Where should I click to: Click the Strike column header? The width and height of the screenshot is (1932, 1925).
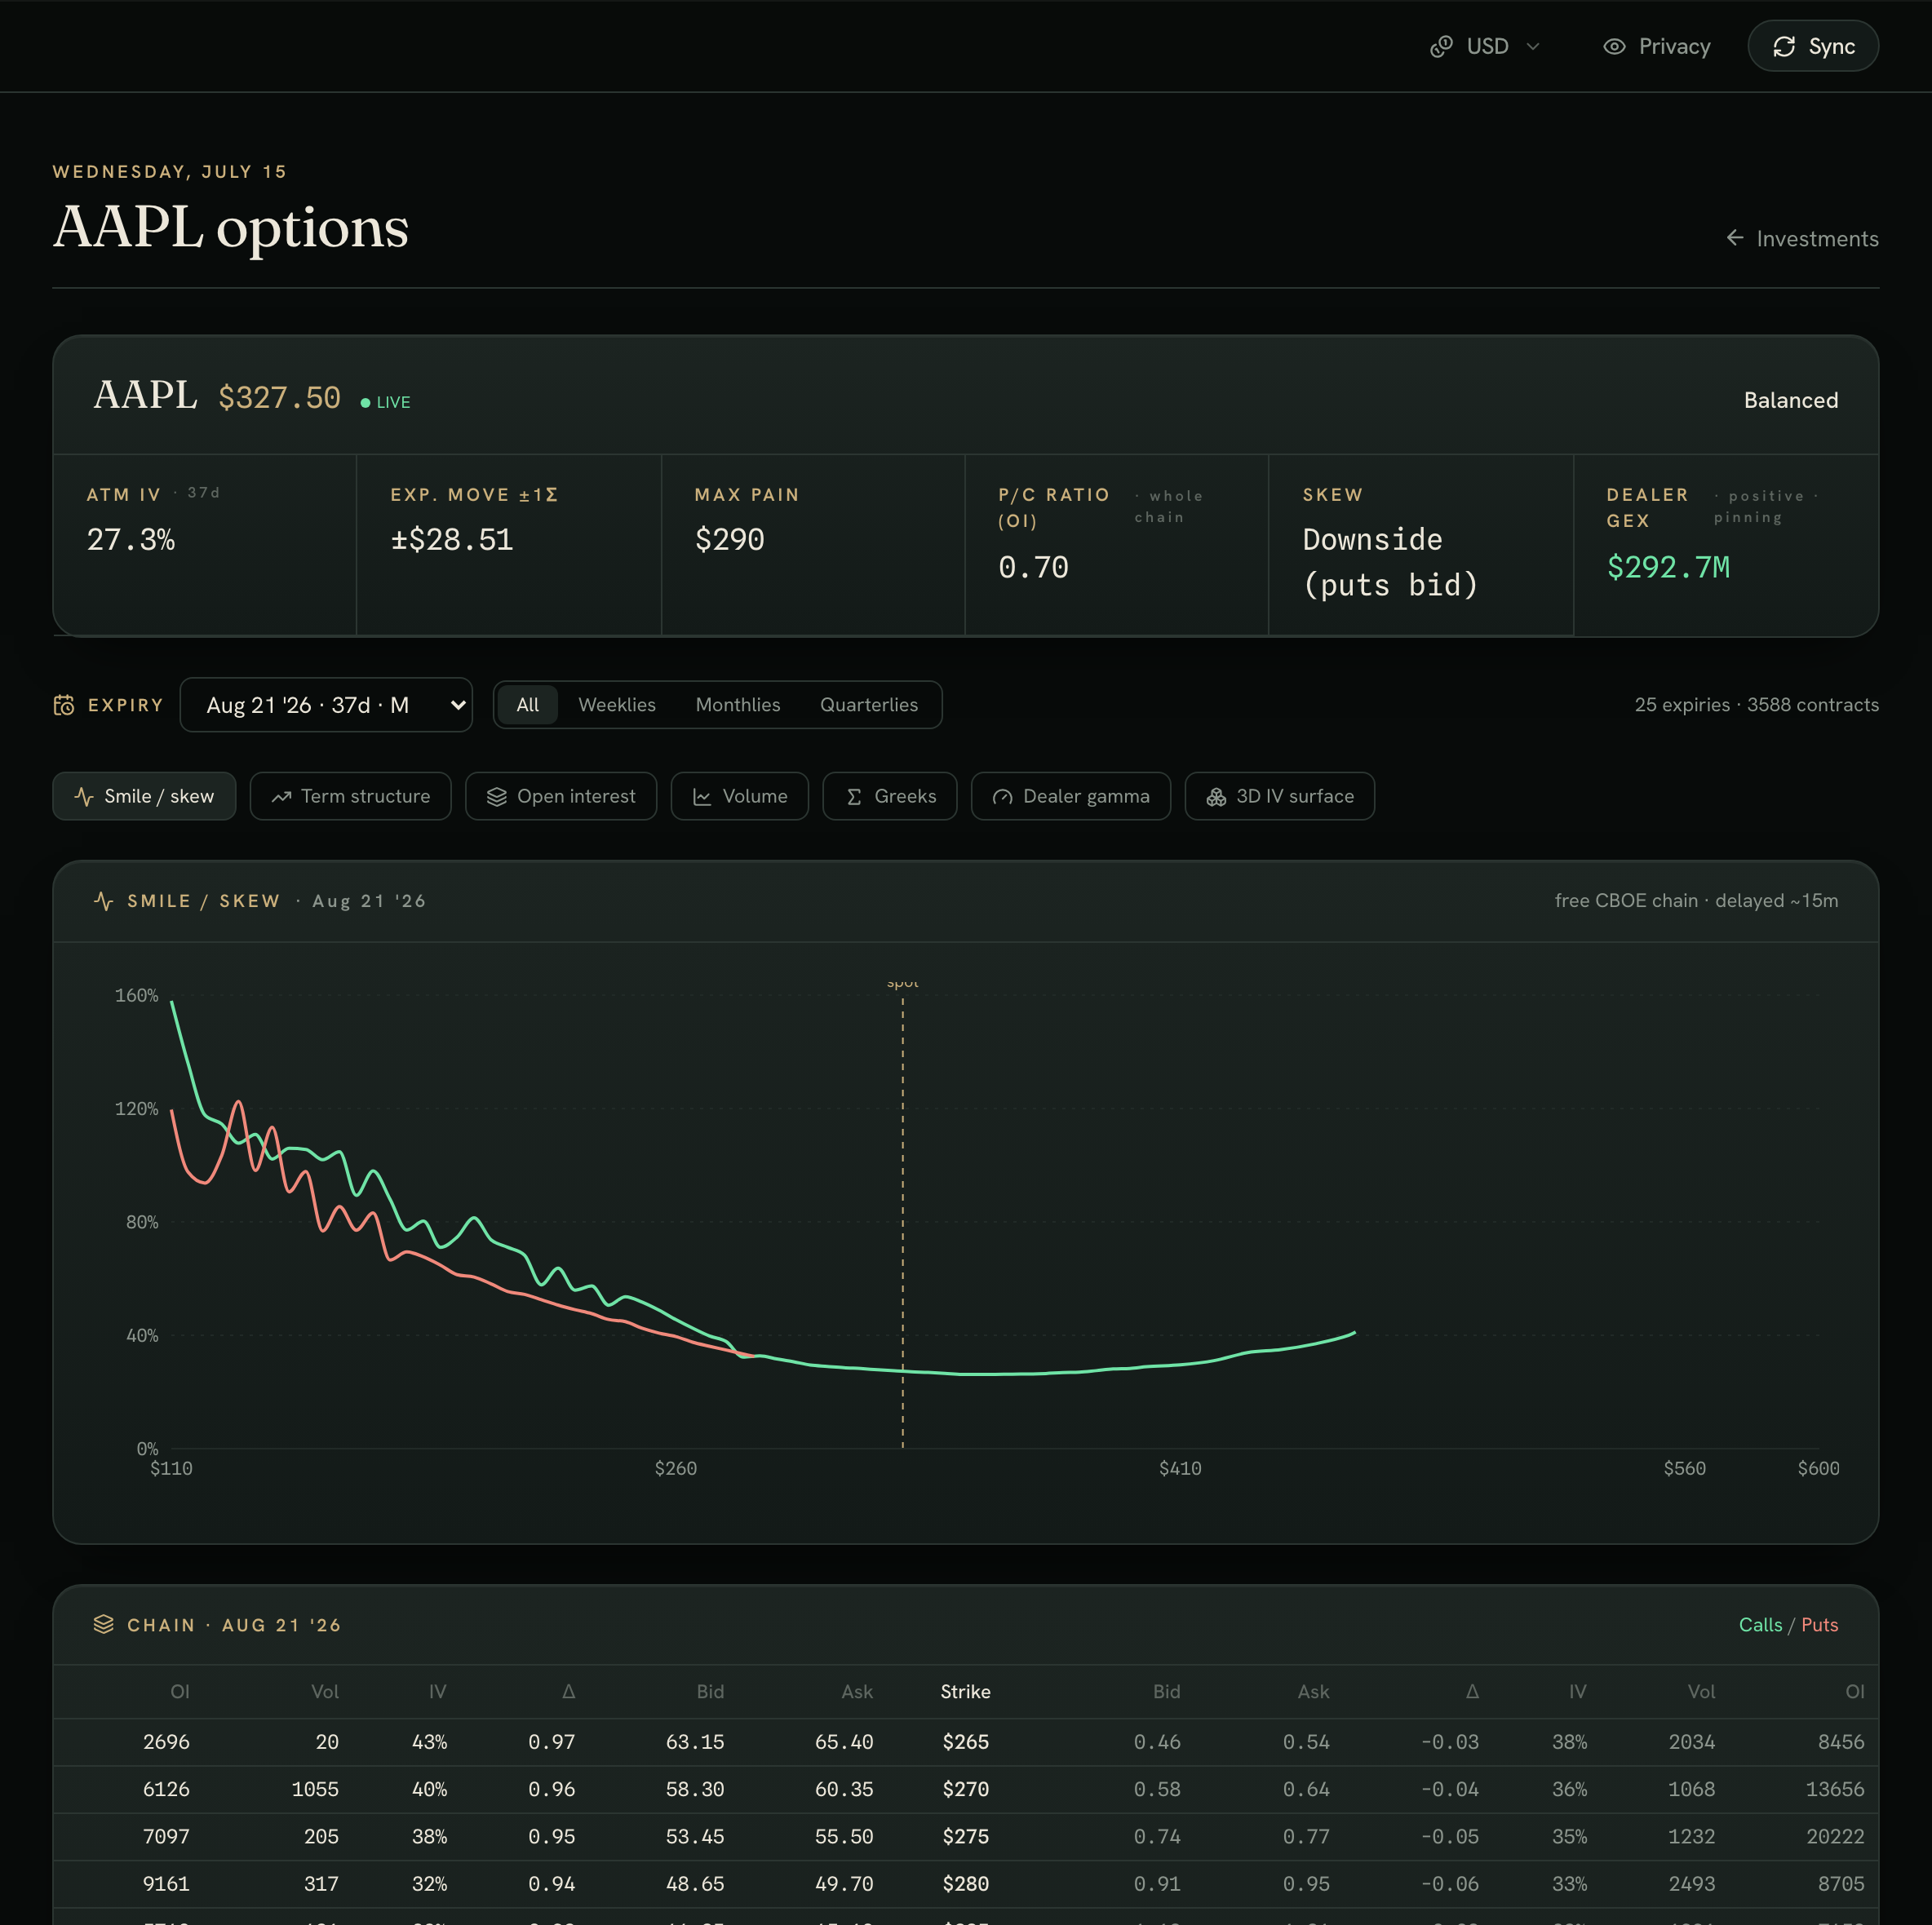coord(965,1691)
